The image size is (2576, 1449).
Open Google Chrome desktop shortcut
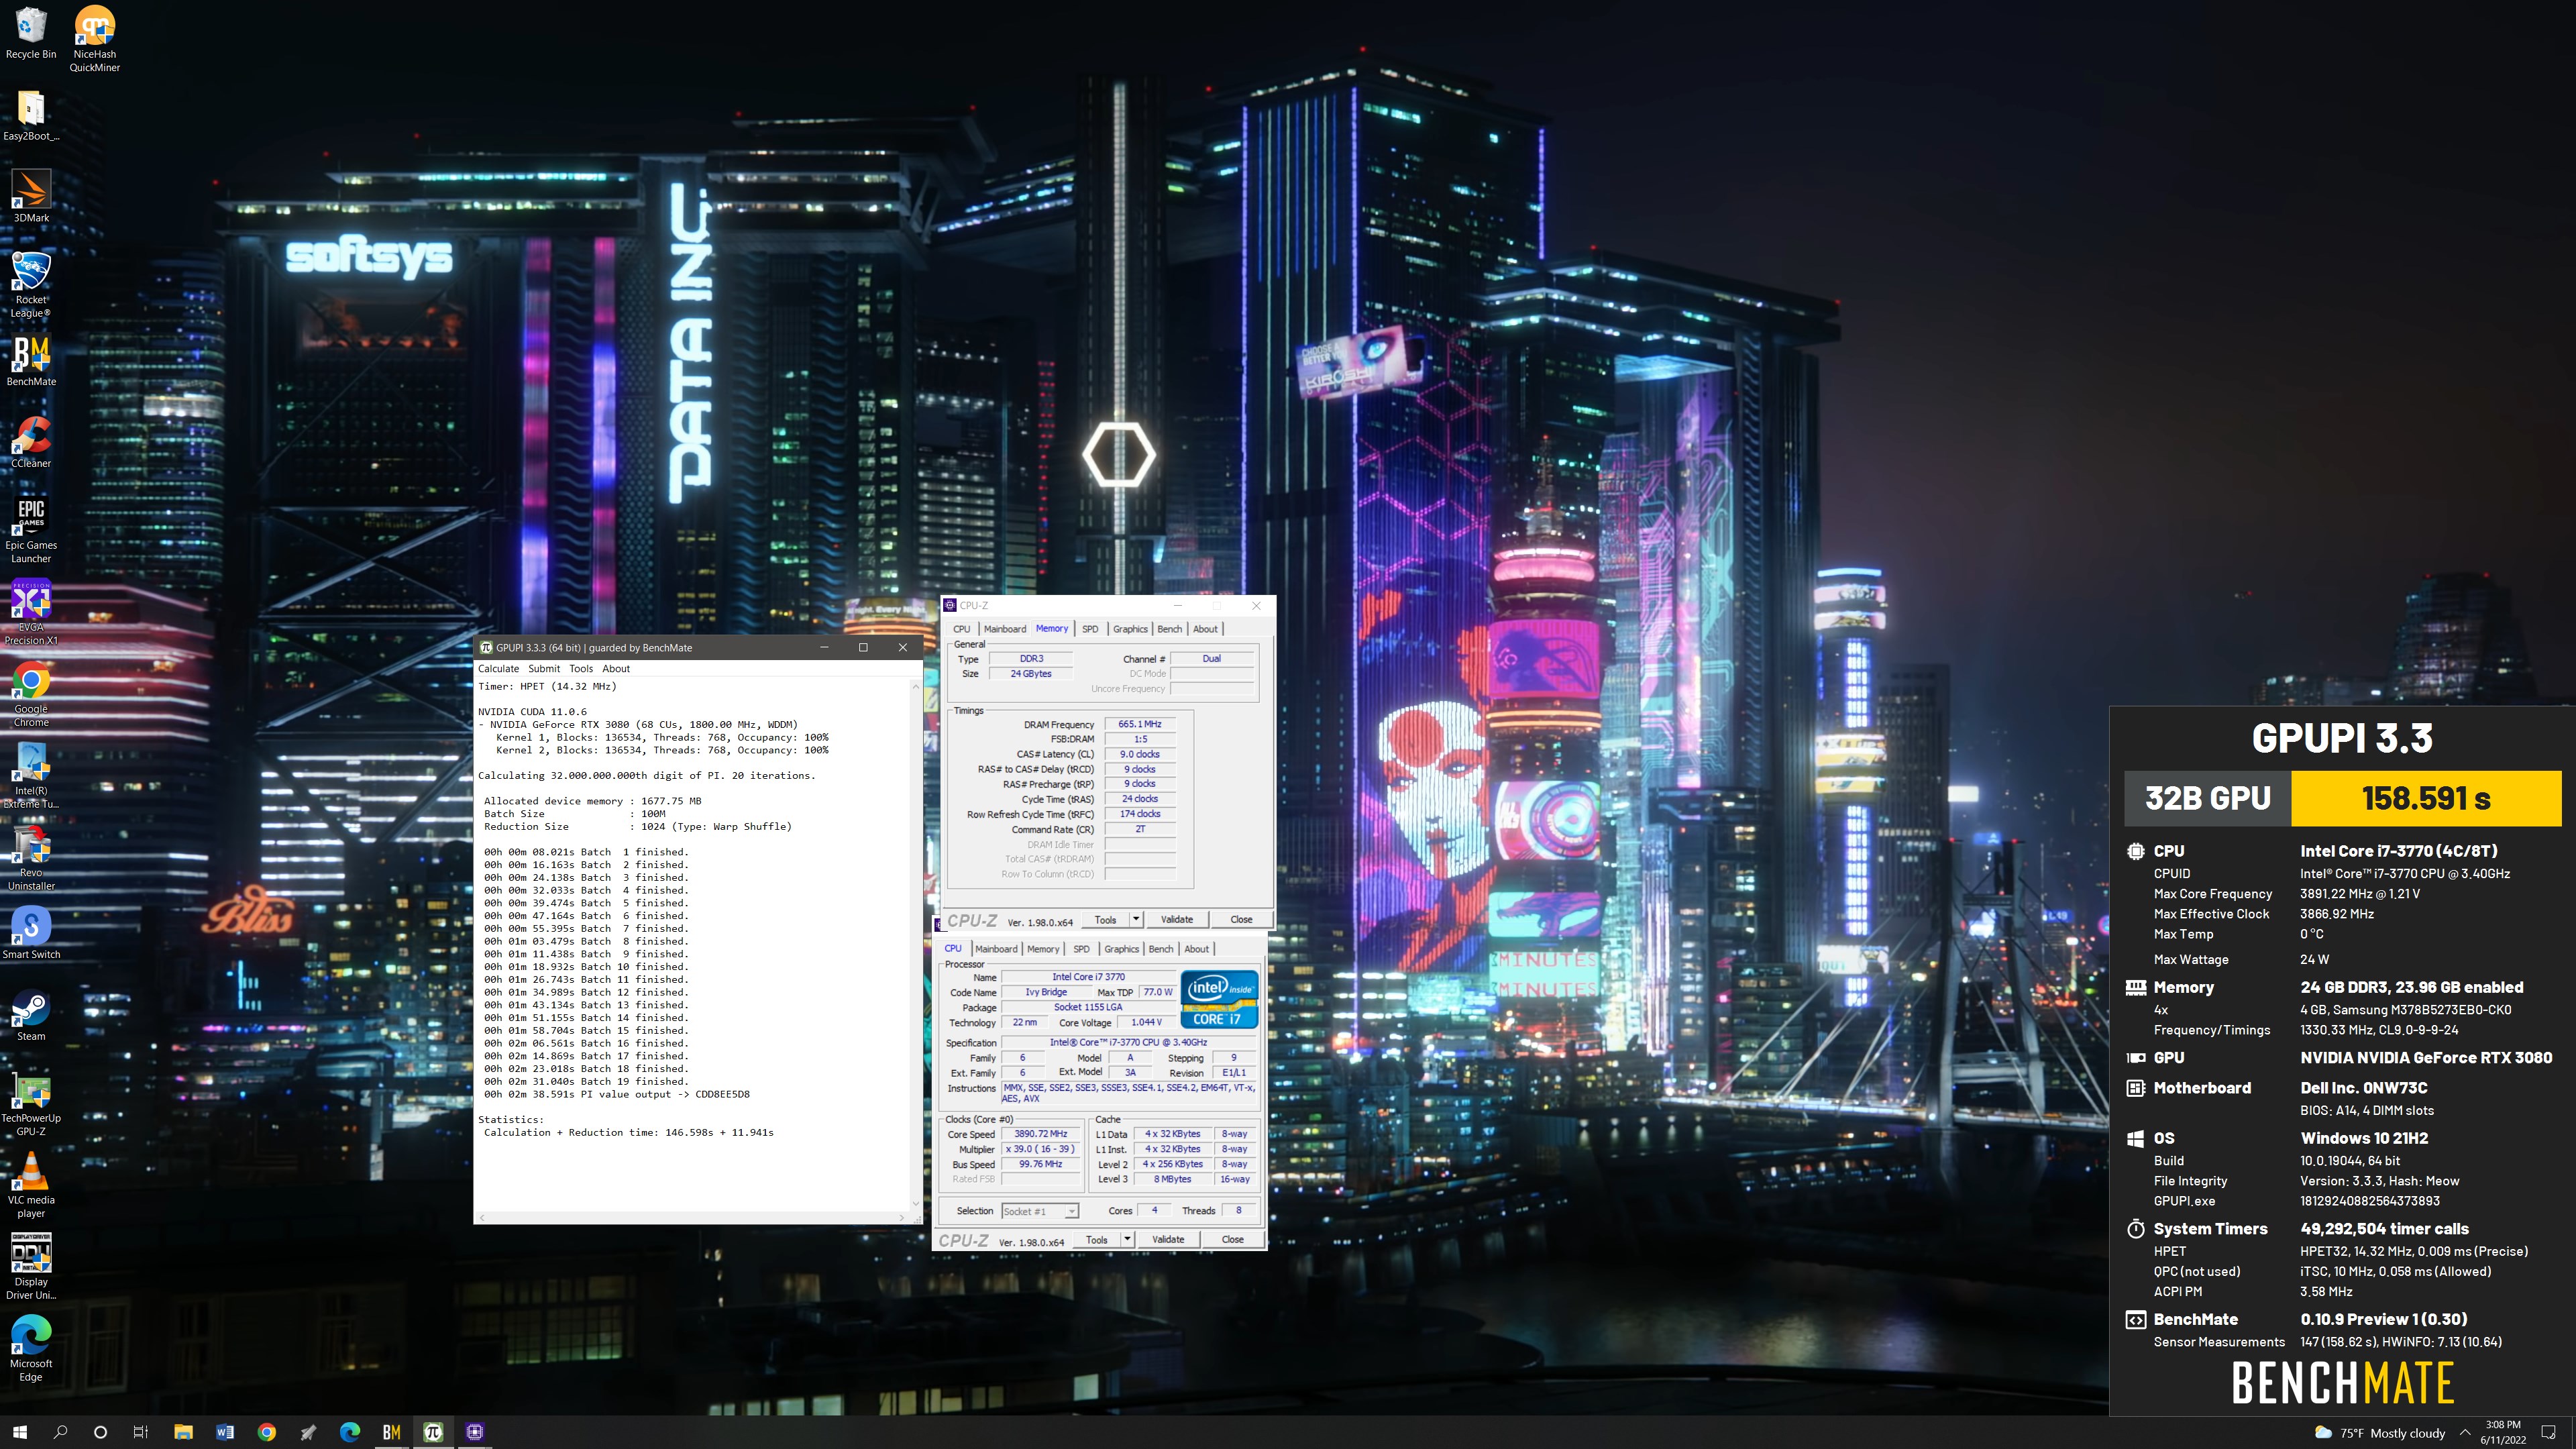pos(31,694)
